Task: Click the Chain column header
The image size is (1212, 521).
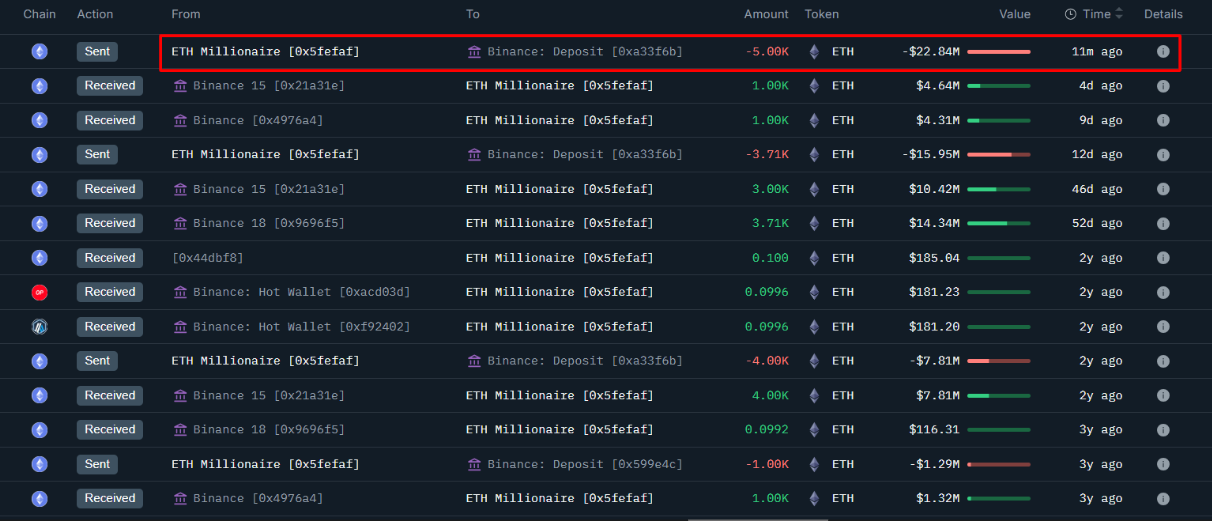Action: 40,14
